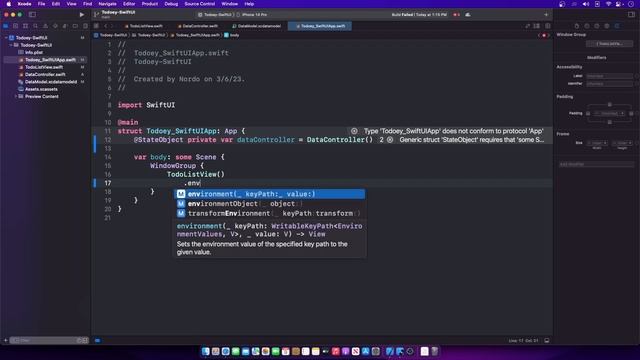Open the File inspector tab icon
The image size is (640, 360).
(577, 26)
